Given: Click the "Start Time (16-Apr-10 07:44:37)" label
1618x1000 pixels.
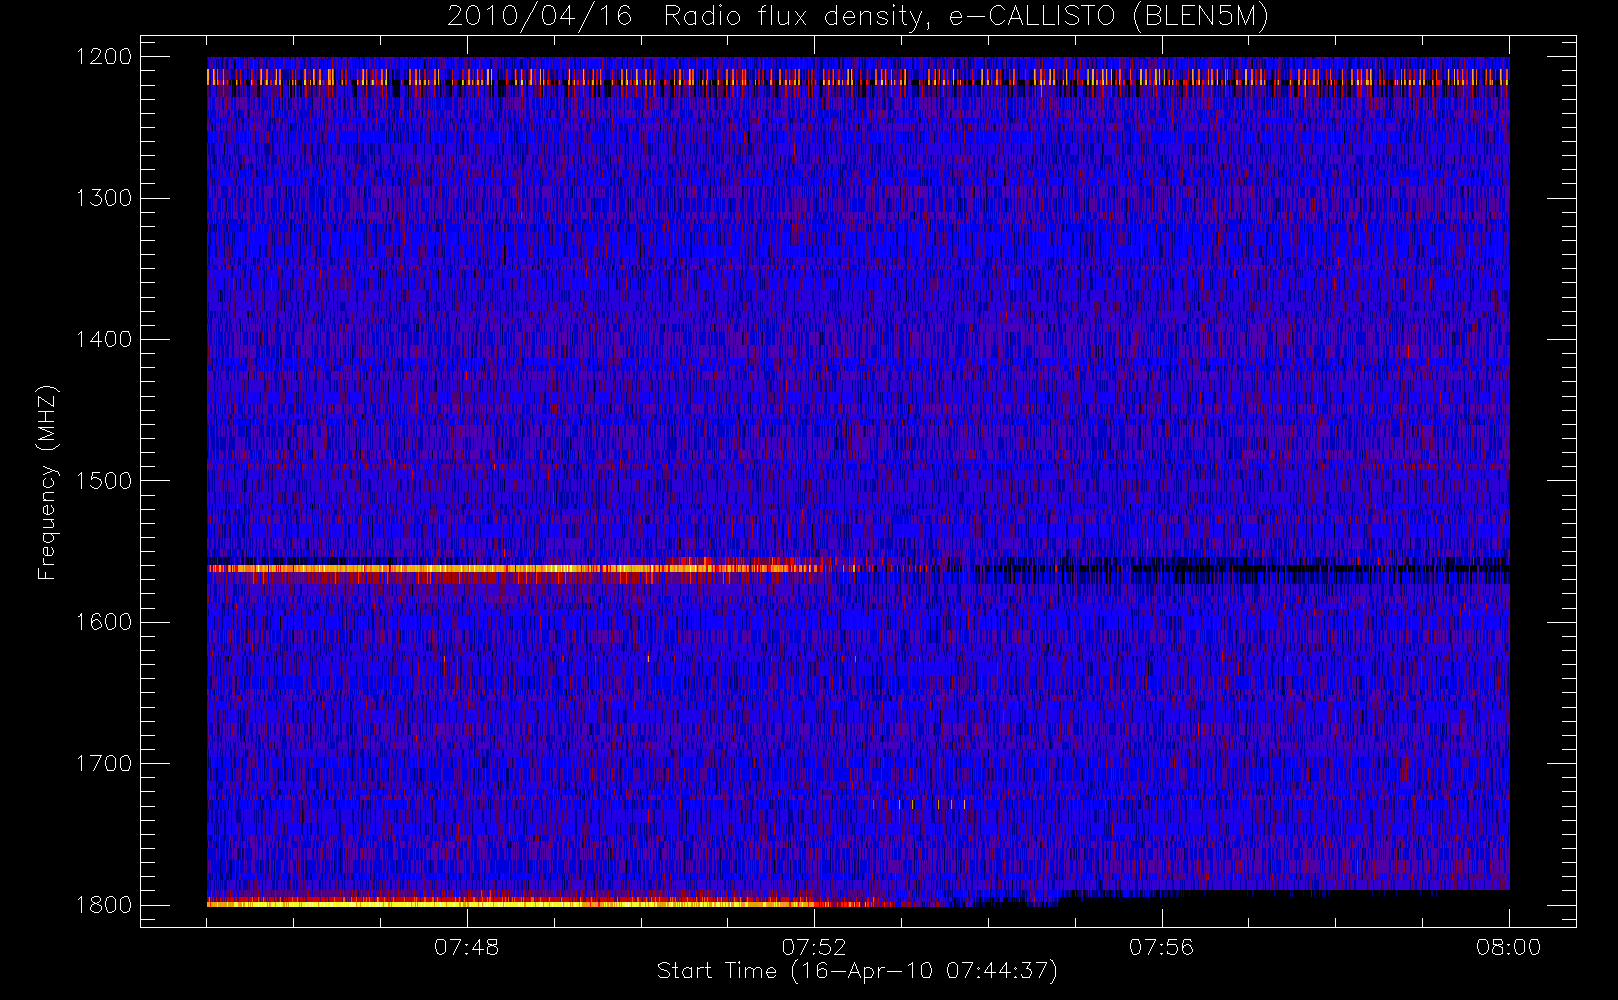Looking at the screenshot, I should pos(857,971).
